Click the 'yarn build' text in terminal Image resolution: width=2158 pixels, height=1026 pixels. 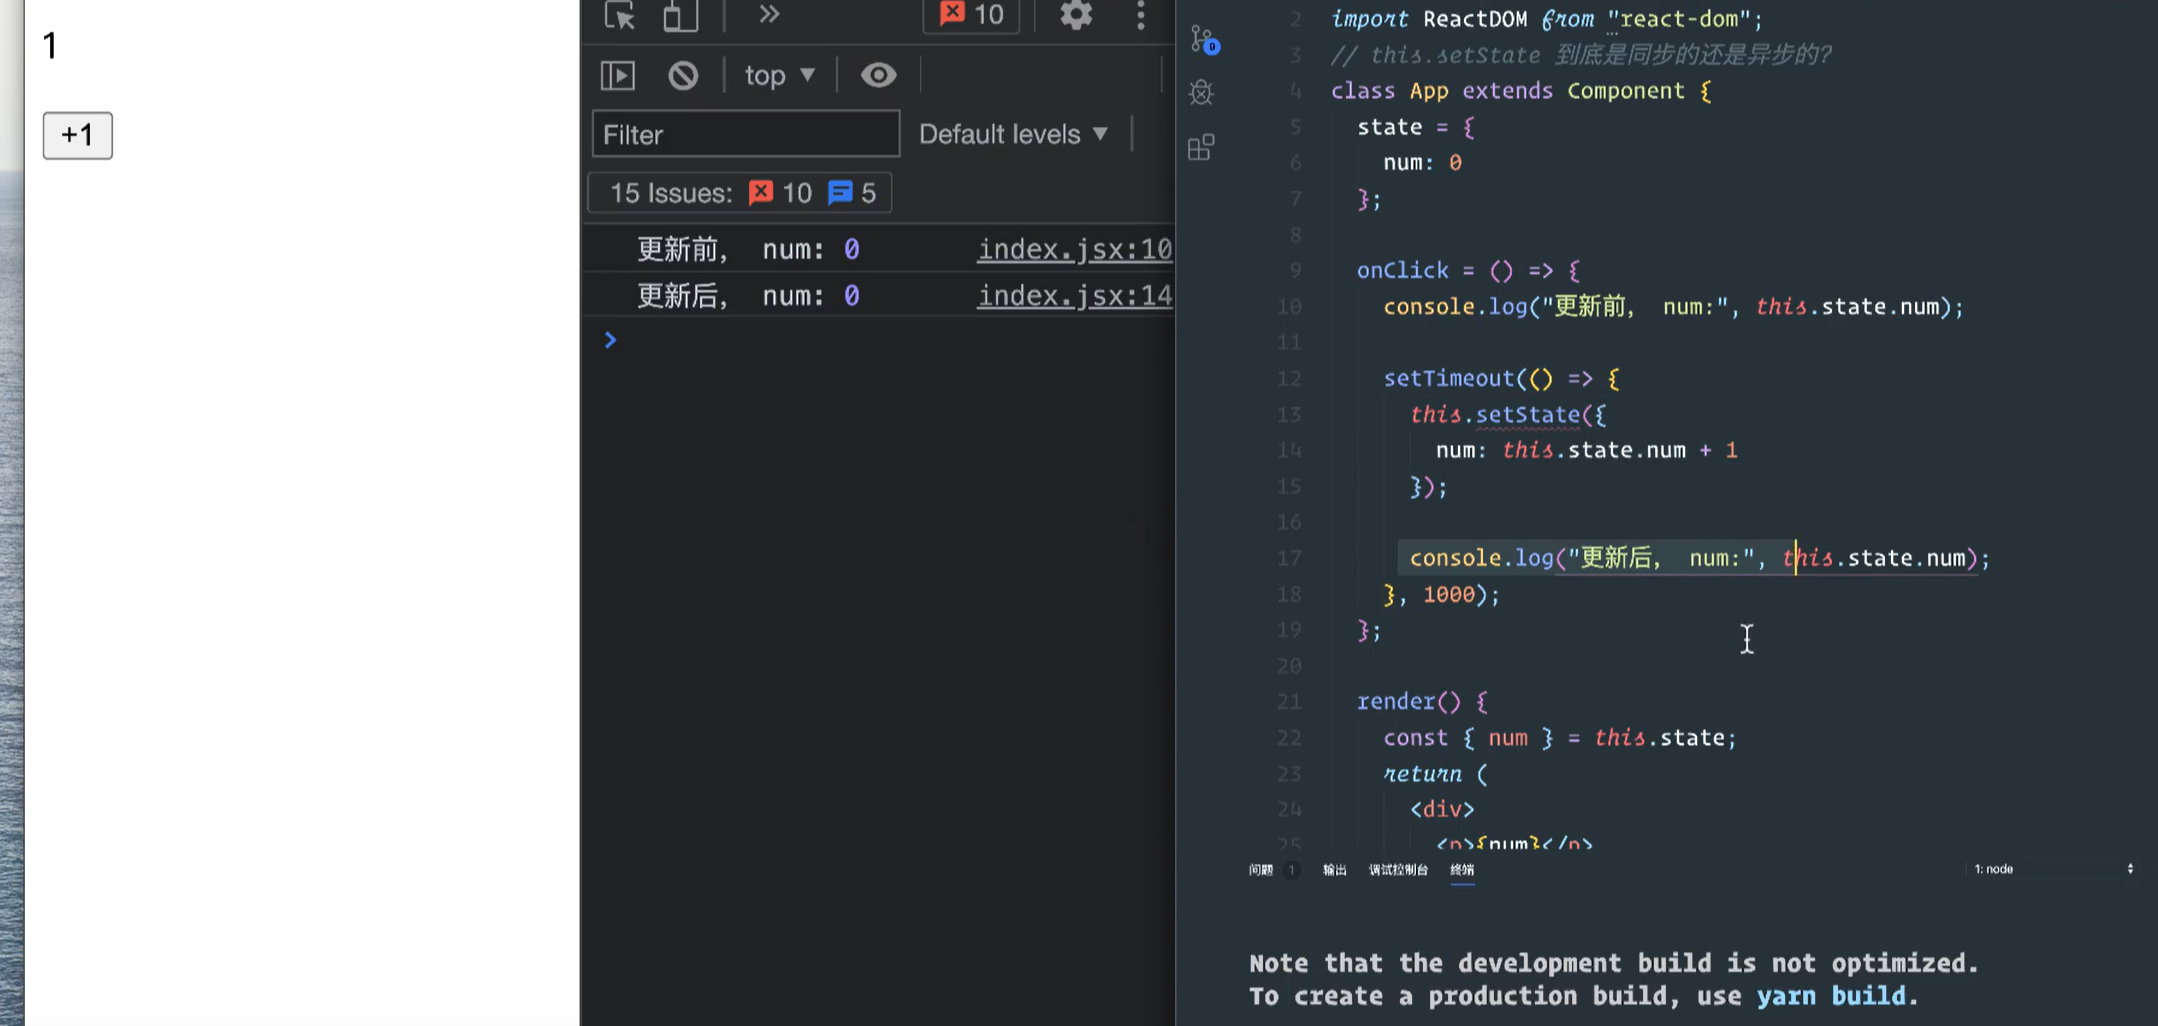1831,996
